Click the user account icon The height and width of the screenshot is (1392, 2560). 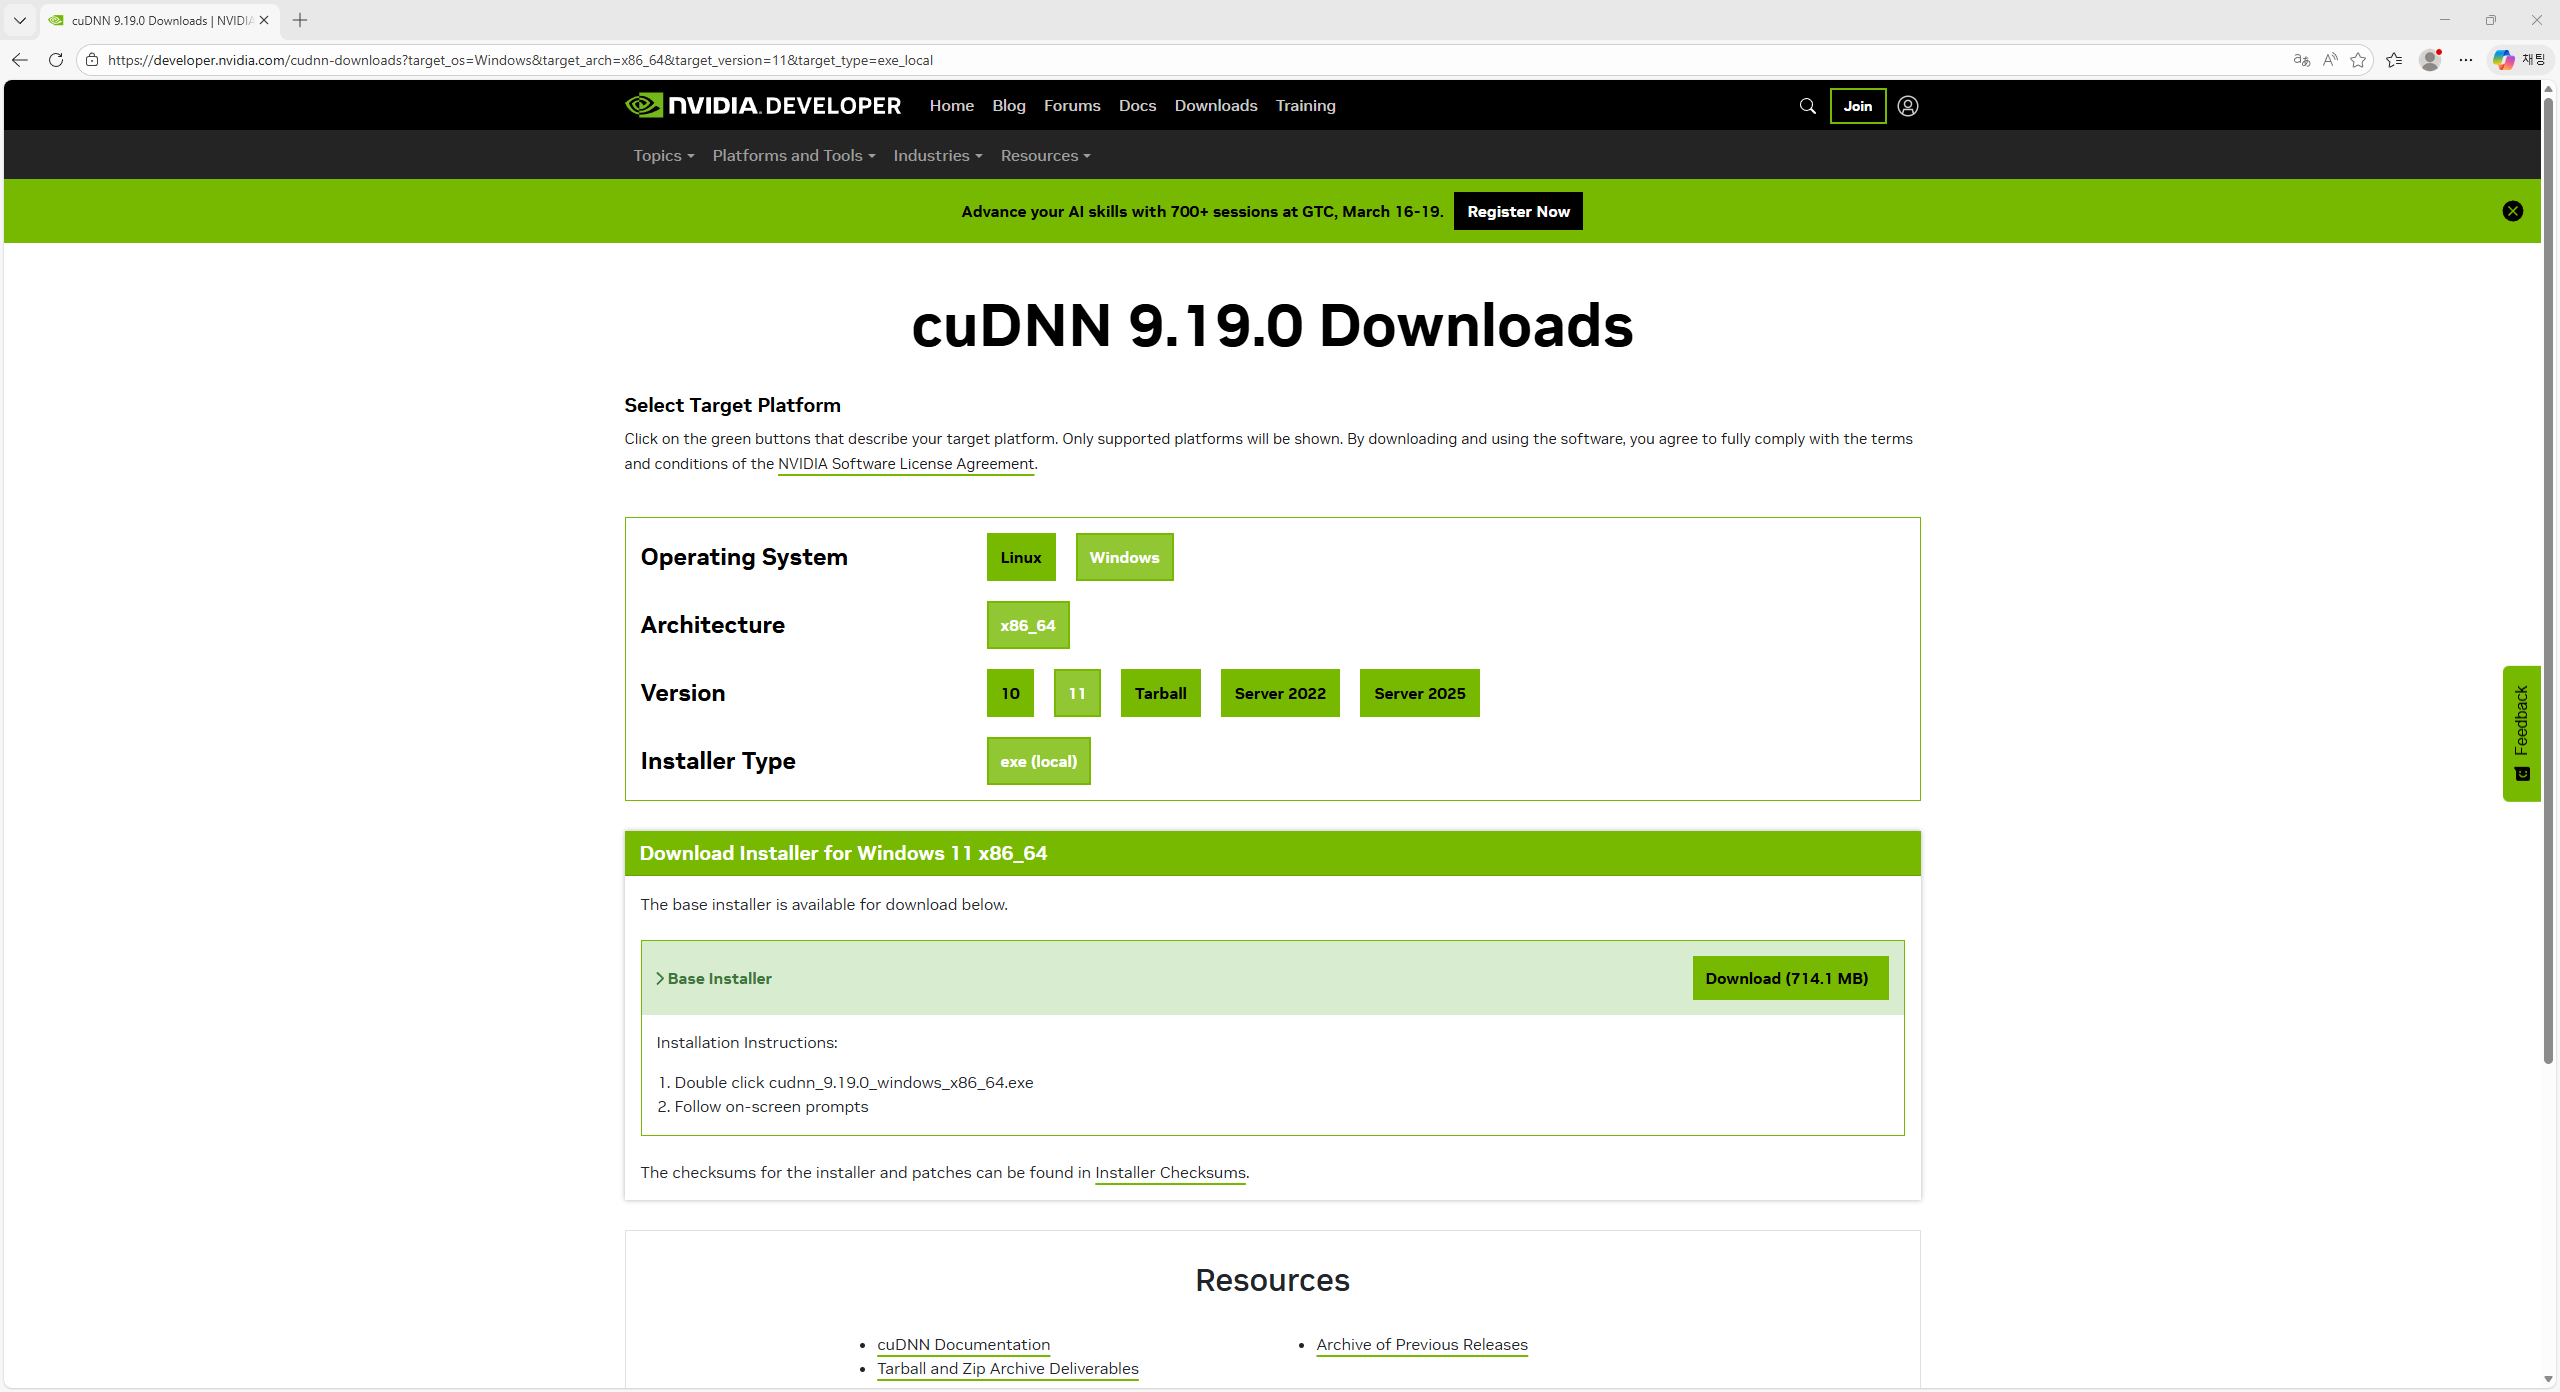[x=1906, y=105]
